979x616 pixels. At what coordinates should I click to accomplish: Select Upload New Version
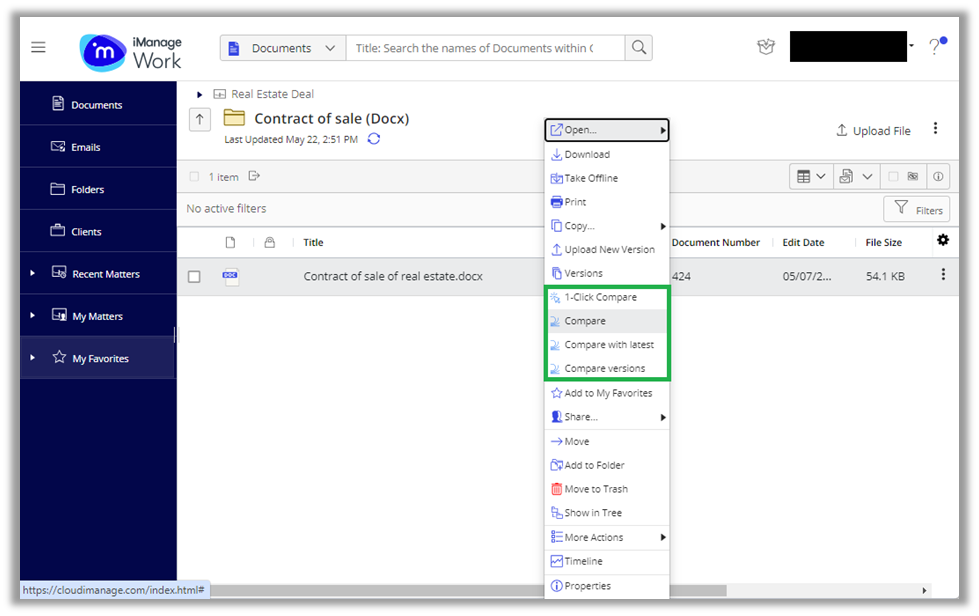607,250
